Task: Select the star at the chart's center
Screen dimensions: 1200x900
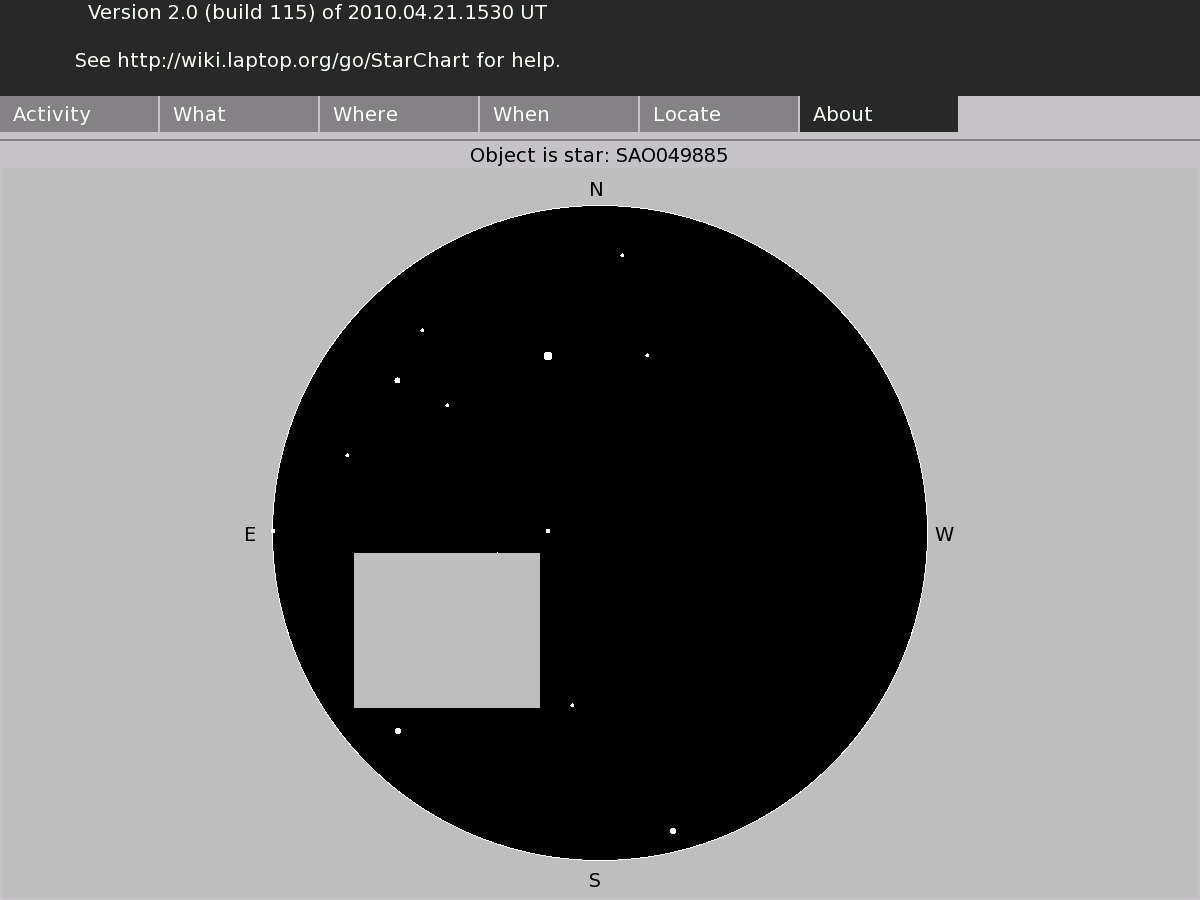Action: click(548, 531)
